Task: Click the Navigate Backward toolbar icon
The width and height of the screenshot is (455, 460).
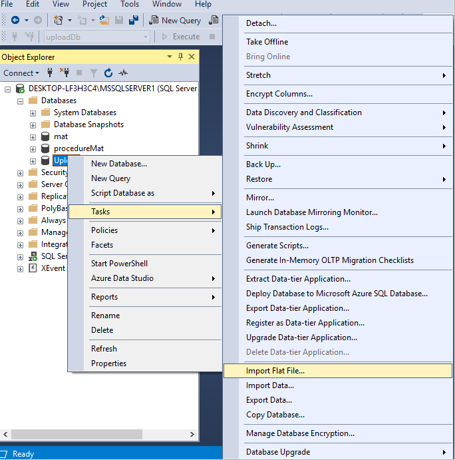Action: tap(15, 20)
